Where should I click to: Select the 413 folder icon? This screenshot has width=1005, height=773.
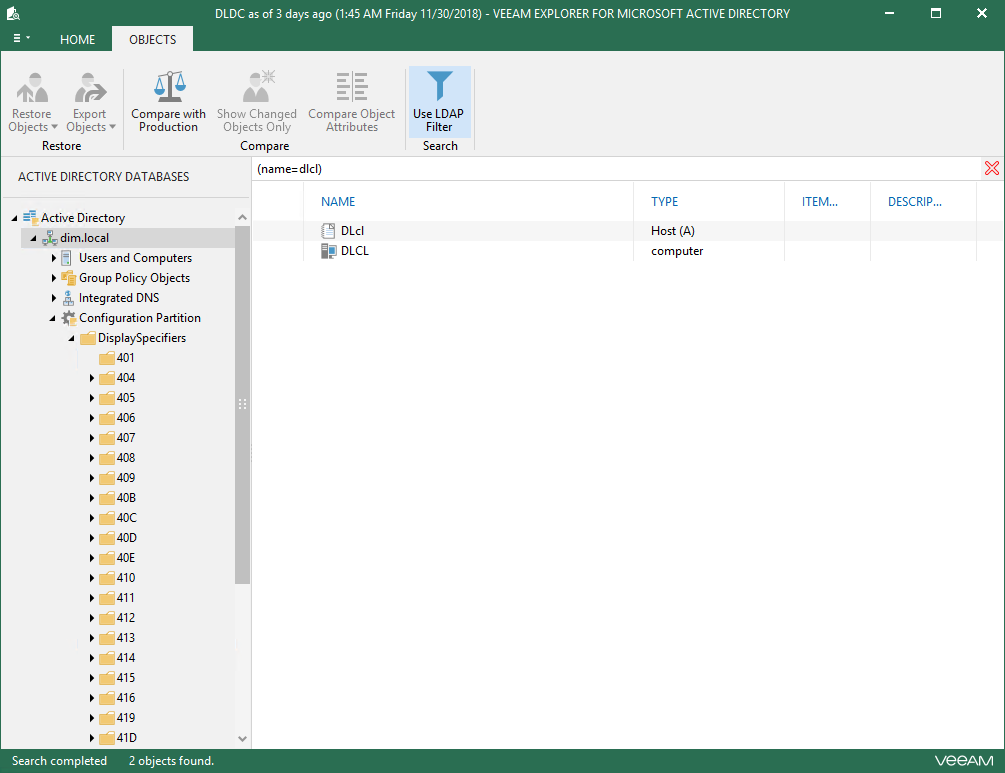(107, 638)
